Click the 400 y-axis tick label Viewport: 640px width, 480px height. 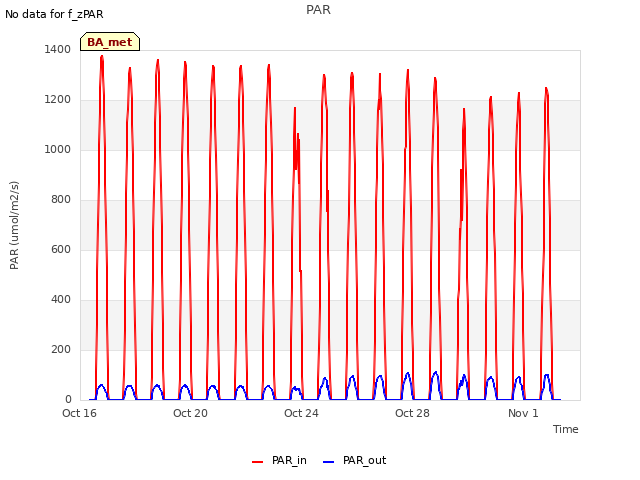click(61, 300)
